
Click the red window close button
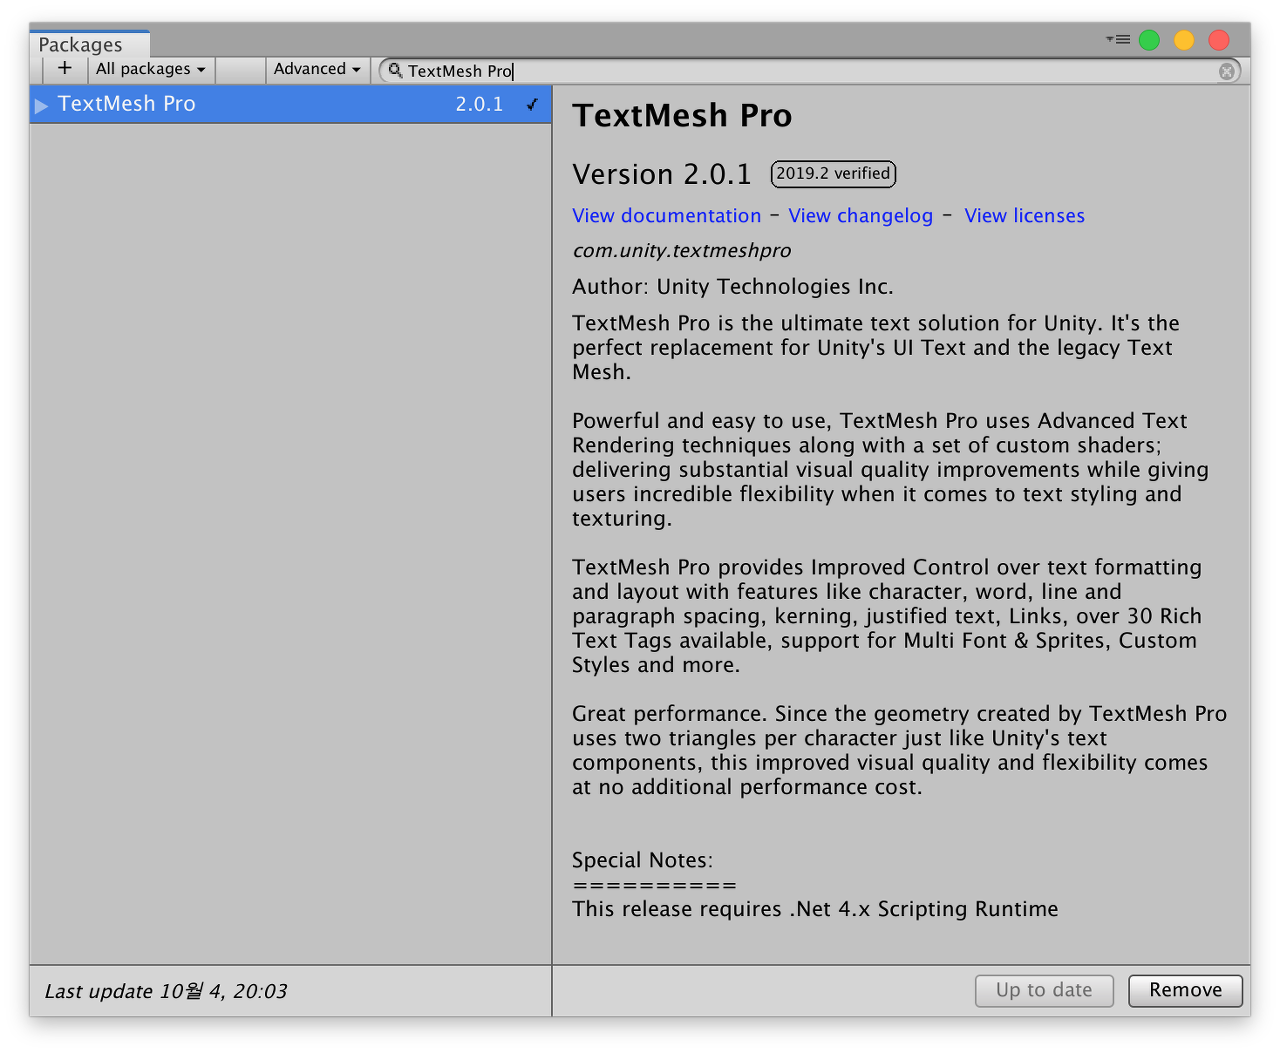click(x=1218, y=40)
